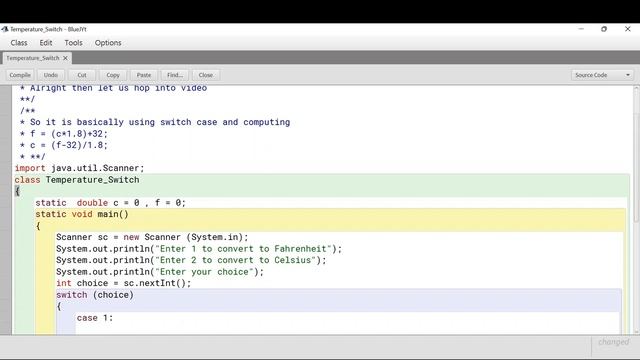Click the Cut button
This screenshot has height=360, width=640.
point(82,75)
